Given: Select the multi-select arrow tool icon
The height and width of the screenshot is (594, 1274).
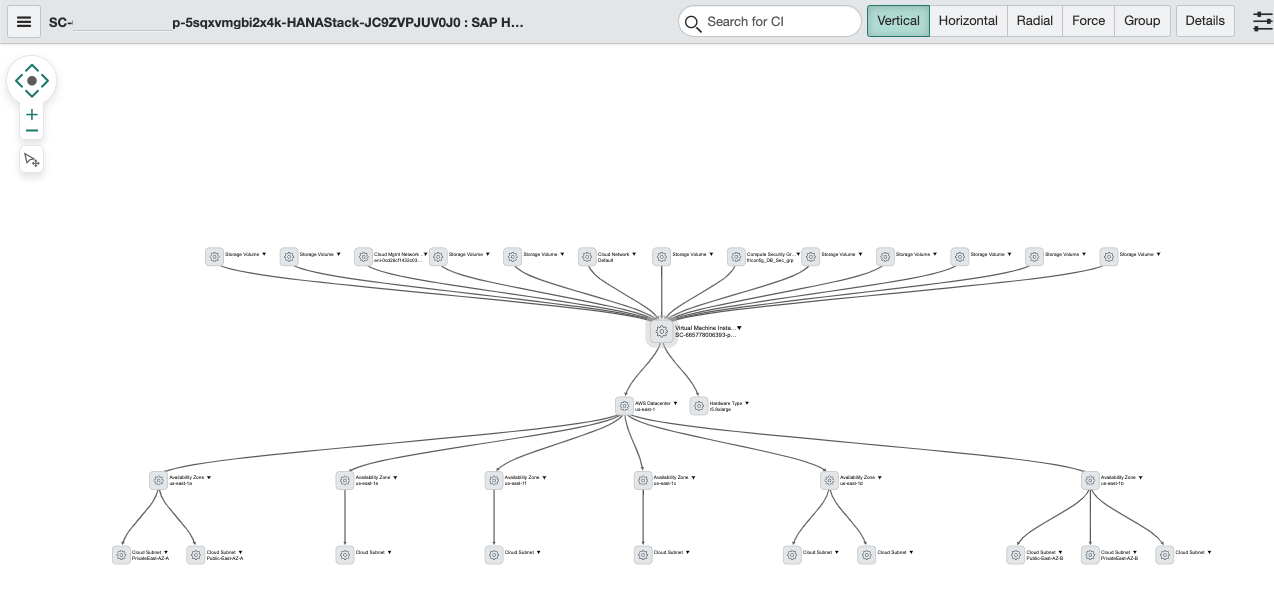Looking at the screenshot, I should click(31, 159).
